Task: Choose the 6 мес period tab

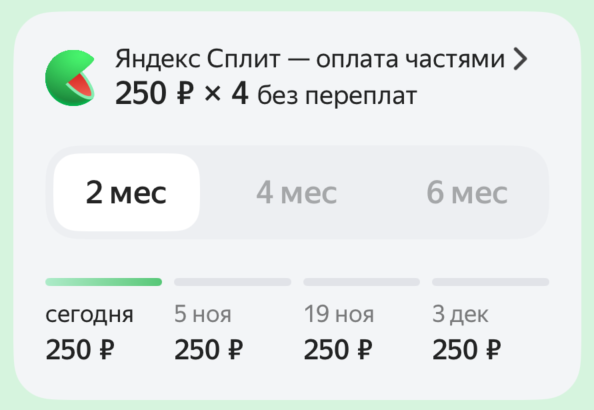Action: pyautogui.click(x=467, y=192)
